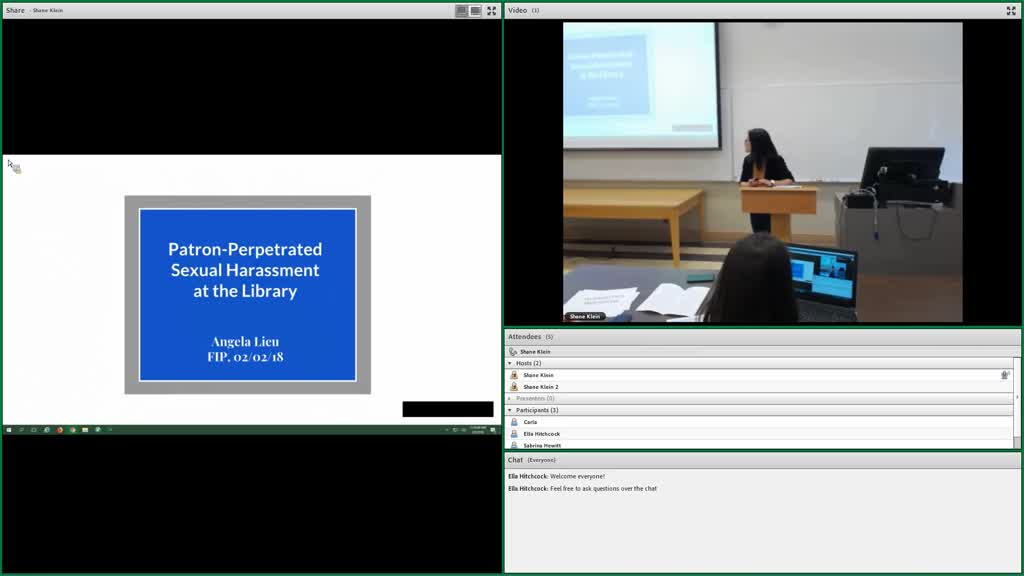Expand the Presenters (0) group
1024x576 pixels.
pos(510,398)
